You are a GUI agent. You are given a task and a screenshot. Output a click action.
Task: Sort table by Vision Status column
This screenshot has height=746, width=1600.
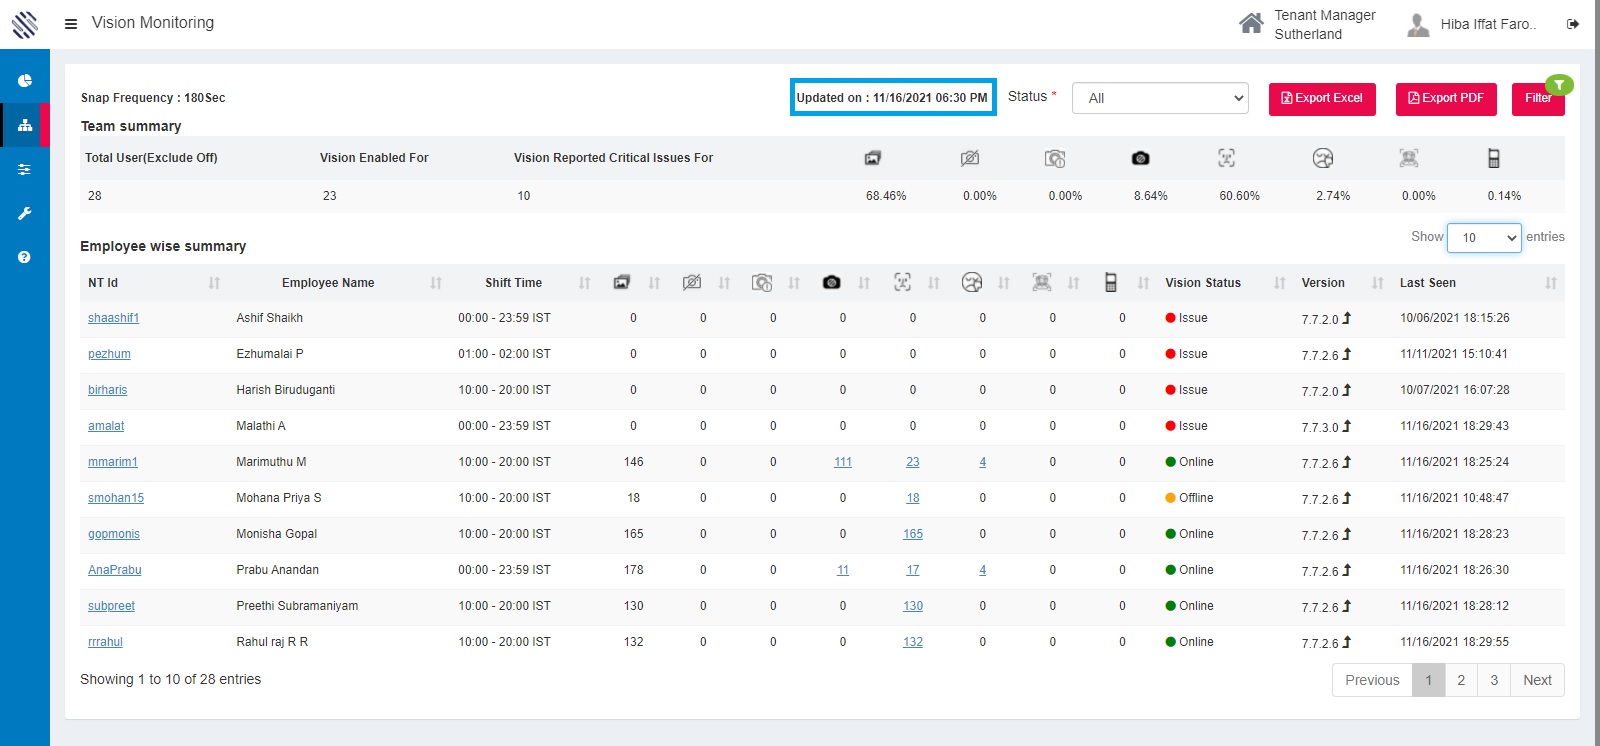pyautogui.click(x=1203, y=283)
